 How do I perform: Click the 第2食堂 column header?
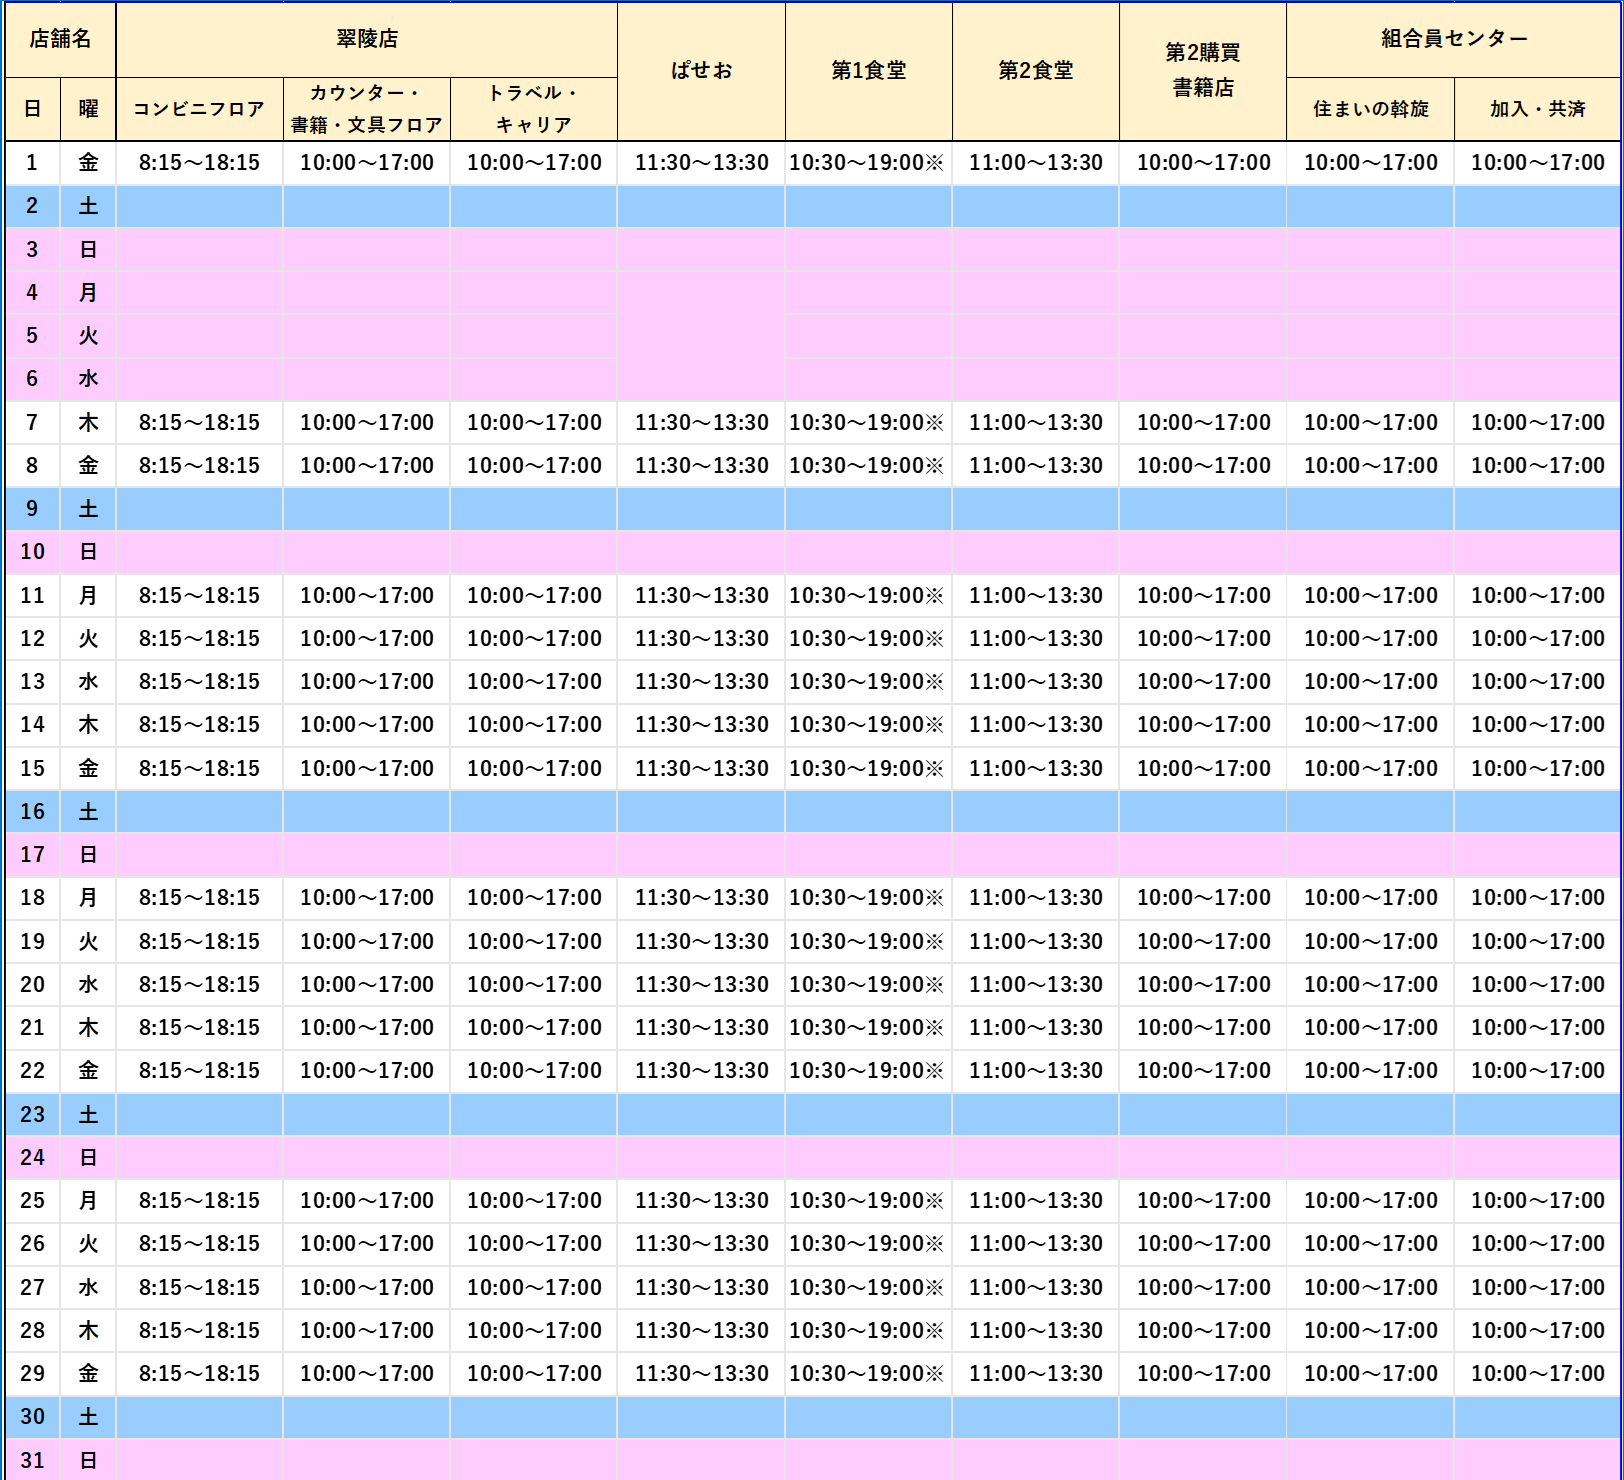[x=1035, y=71]
